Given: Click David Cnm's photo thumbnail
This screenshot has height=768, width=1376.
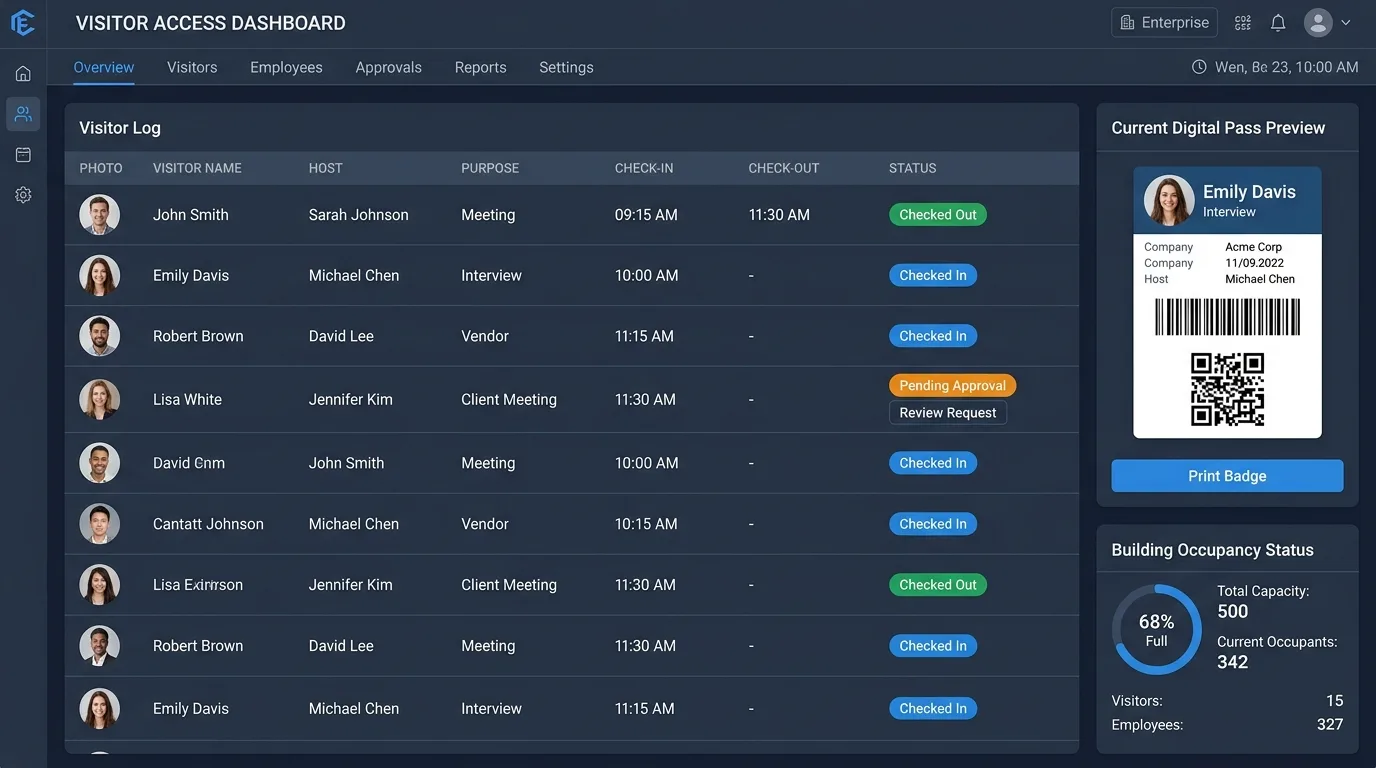Looking at the screenshot, I should [x=100, y=463].
